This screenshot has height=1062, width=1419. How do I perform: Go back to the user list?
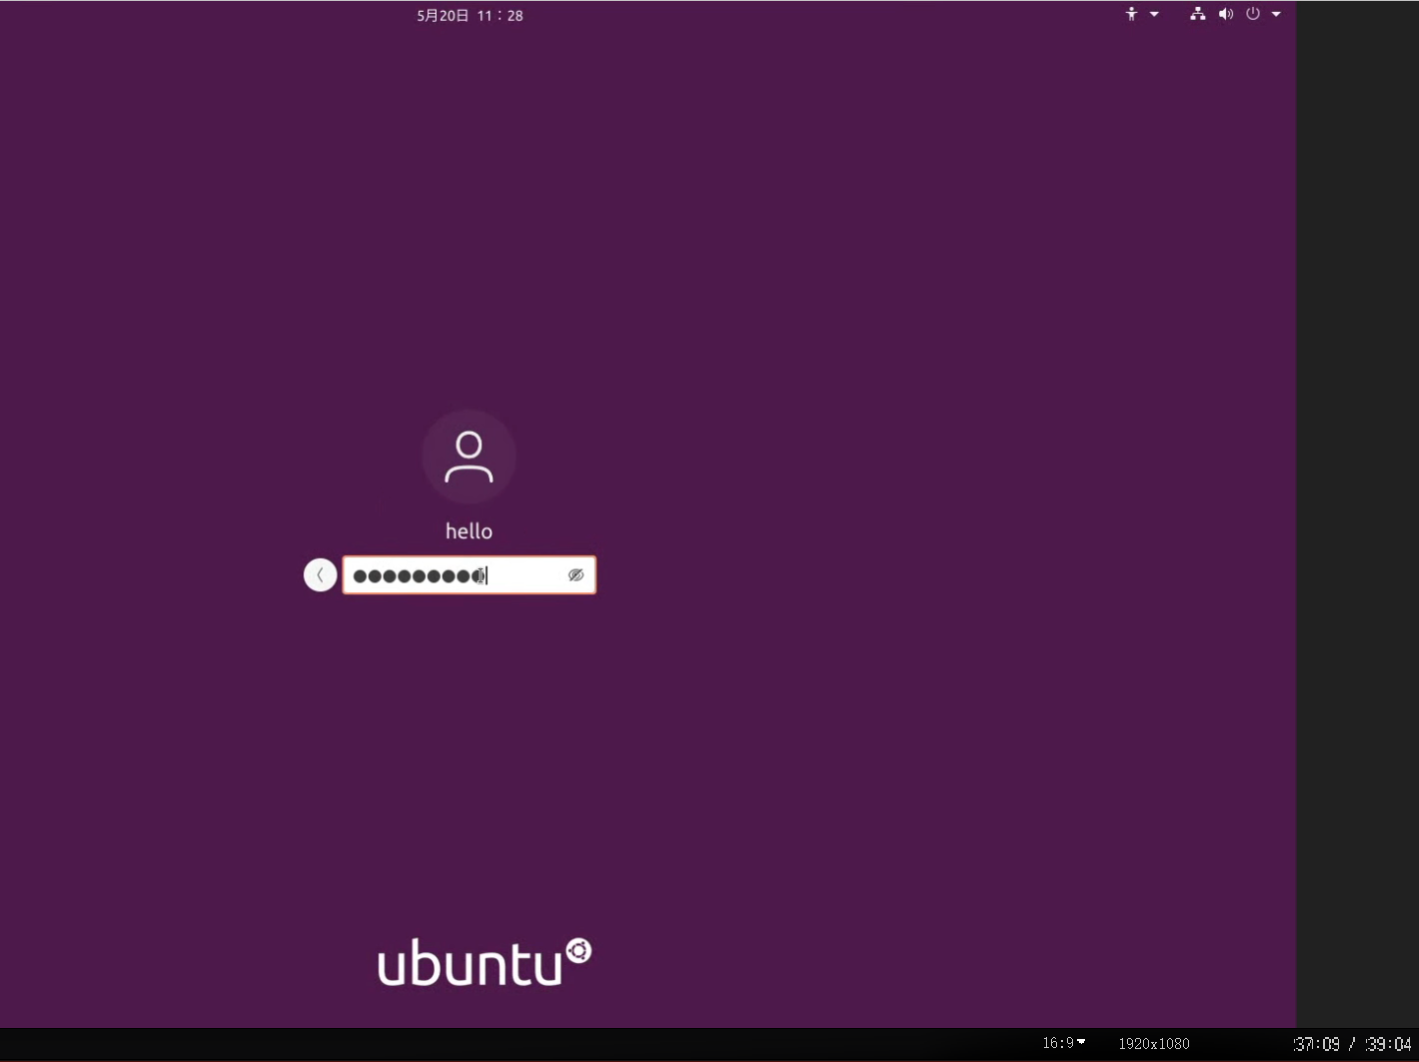pos(320,575)
